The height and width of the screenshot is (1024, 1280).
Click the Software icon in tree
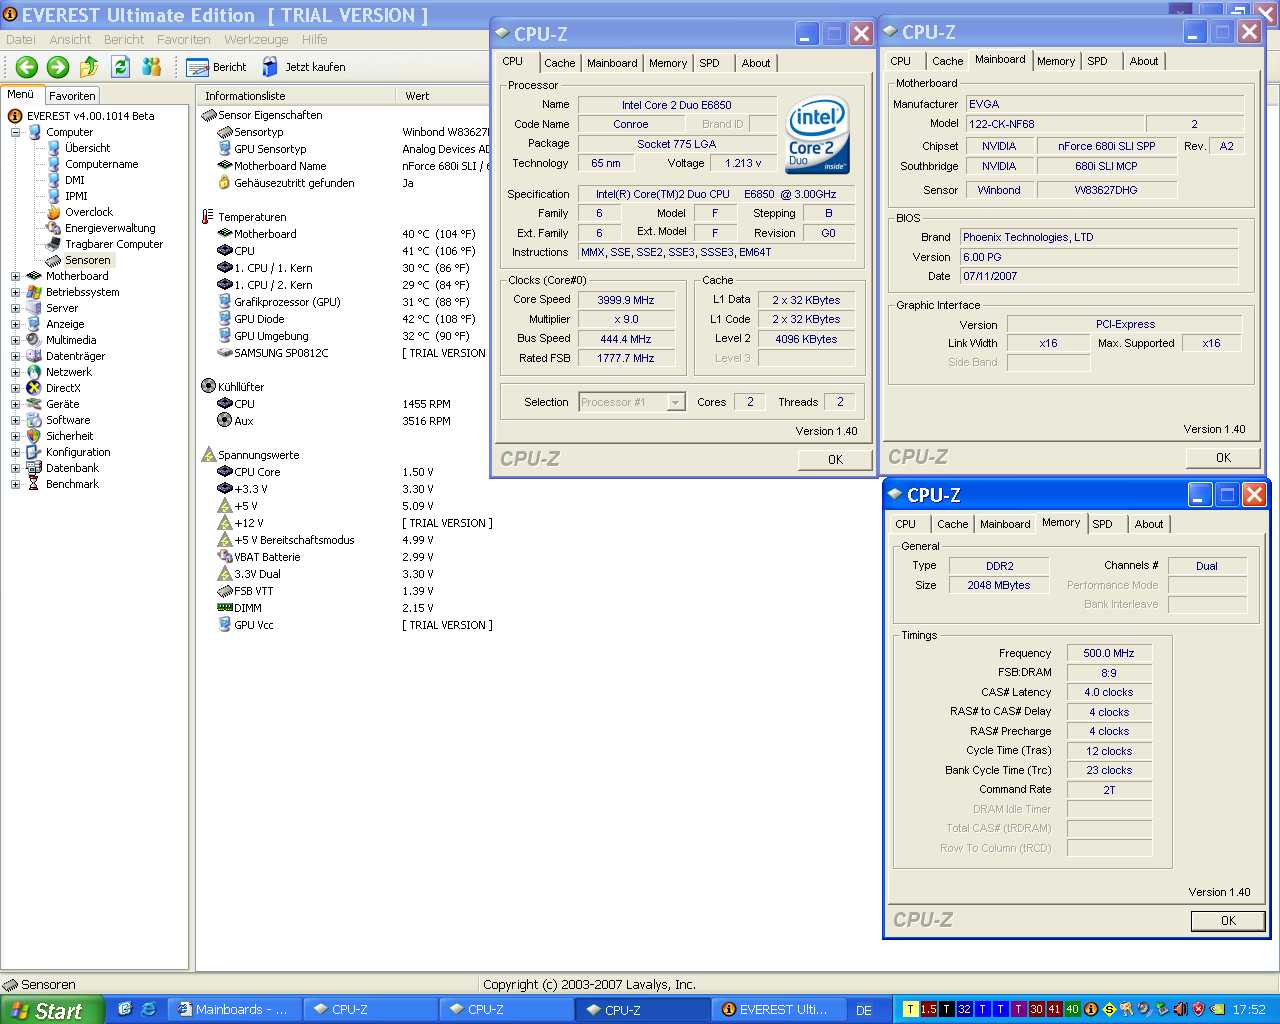pos(34,420)
